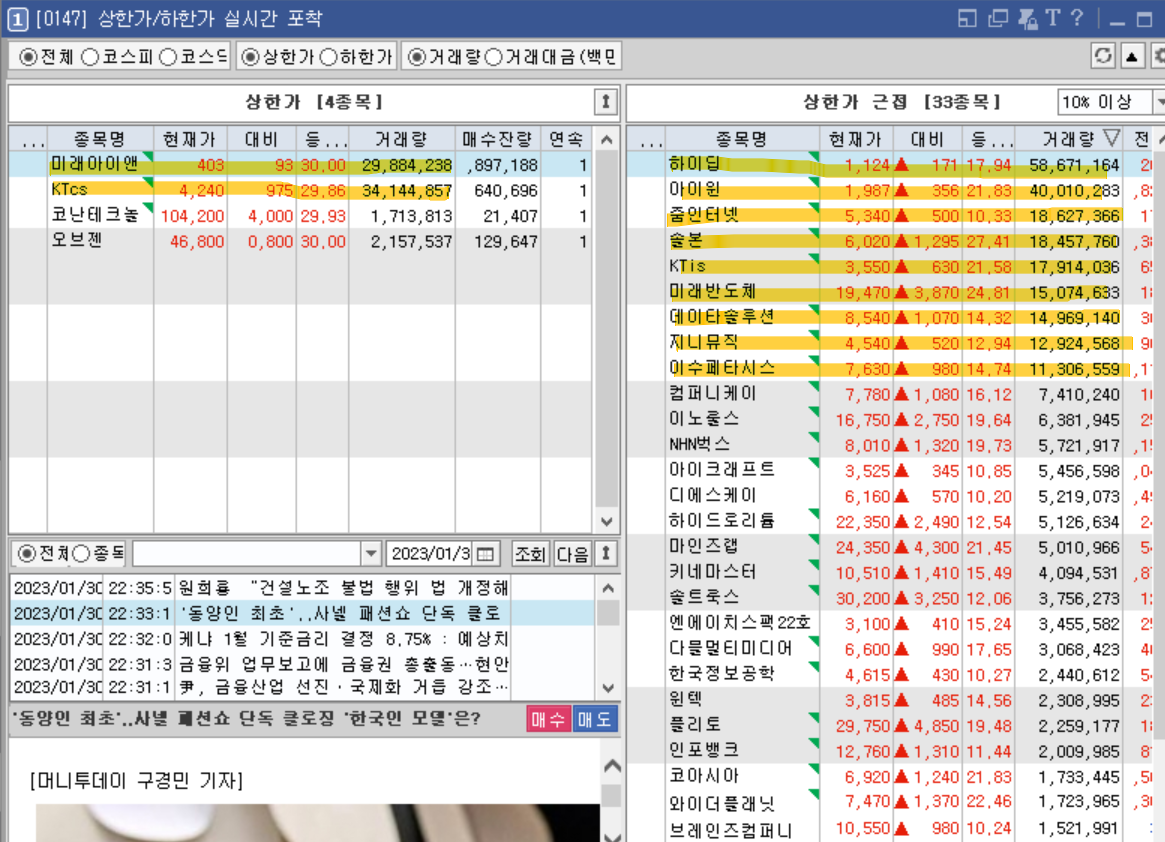1165x842 pixels.
Task: Select 거래대금 (백만) radio button
Action: [x=493, y=56]
